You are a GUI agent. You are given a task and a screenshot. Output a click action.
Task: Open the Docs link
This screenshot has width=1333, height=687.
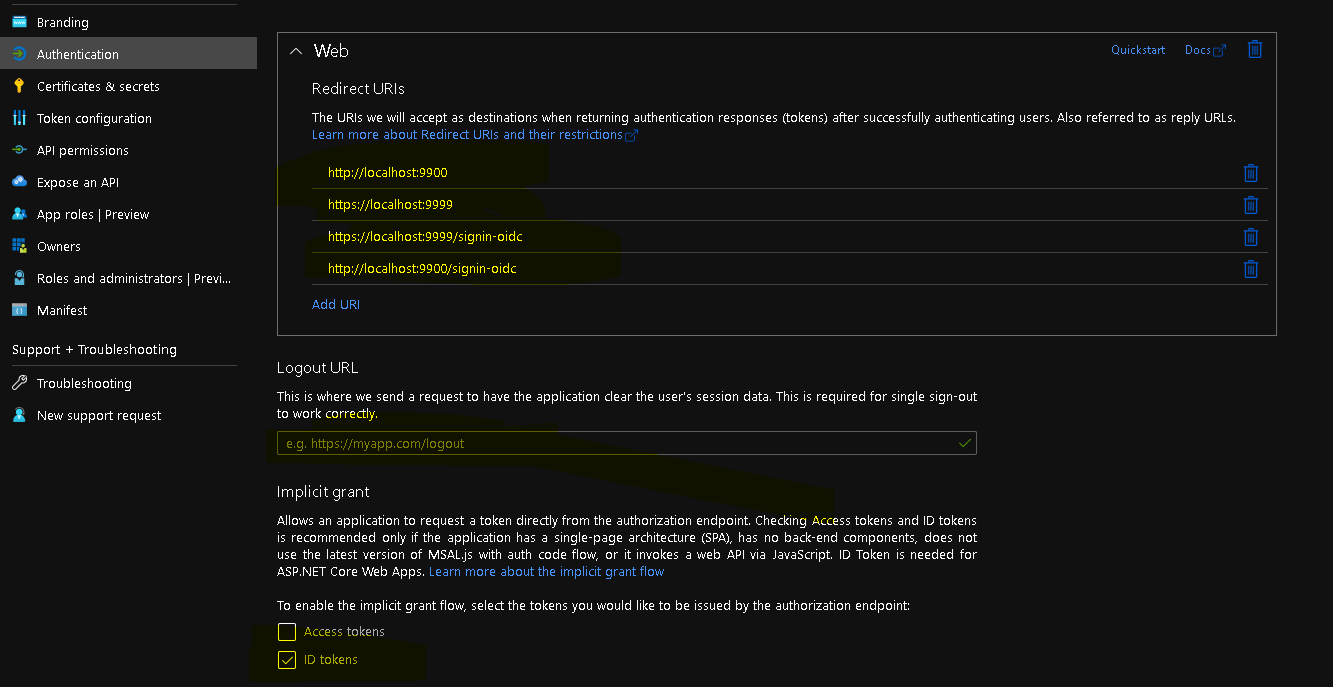pos(1197,50)
